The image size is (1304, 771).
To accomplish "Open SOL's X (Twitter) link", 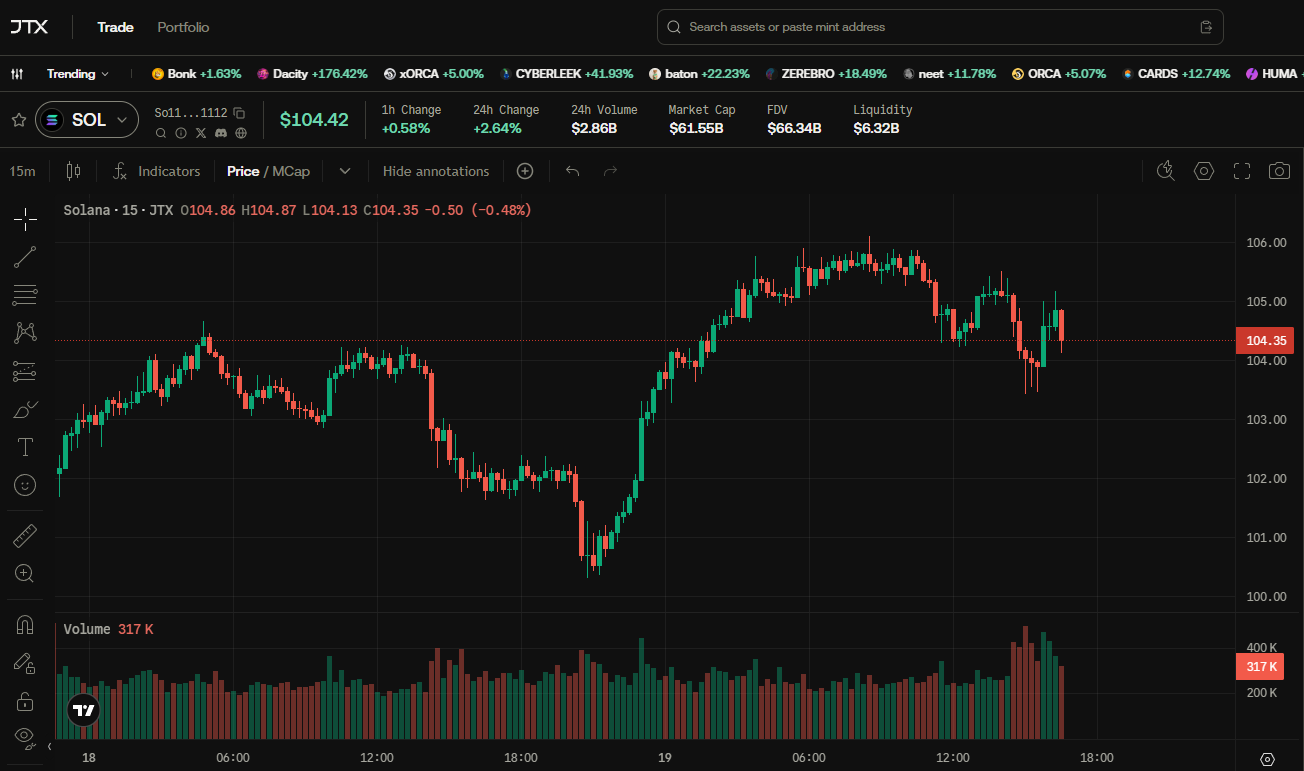I will (200, 132).
